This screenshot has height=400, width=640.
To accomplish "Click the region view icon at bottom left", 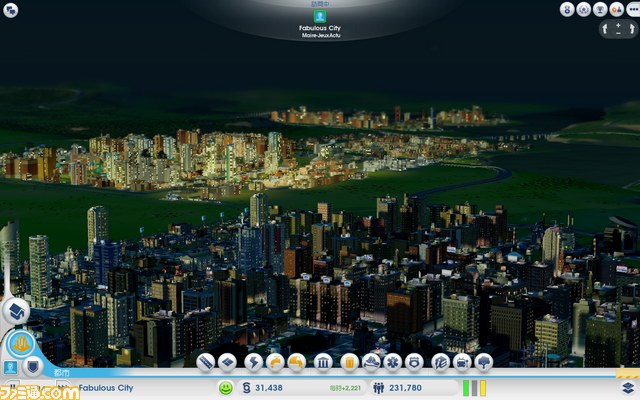I will [10, 367].
